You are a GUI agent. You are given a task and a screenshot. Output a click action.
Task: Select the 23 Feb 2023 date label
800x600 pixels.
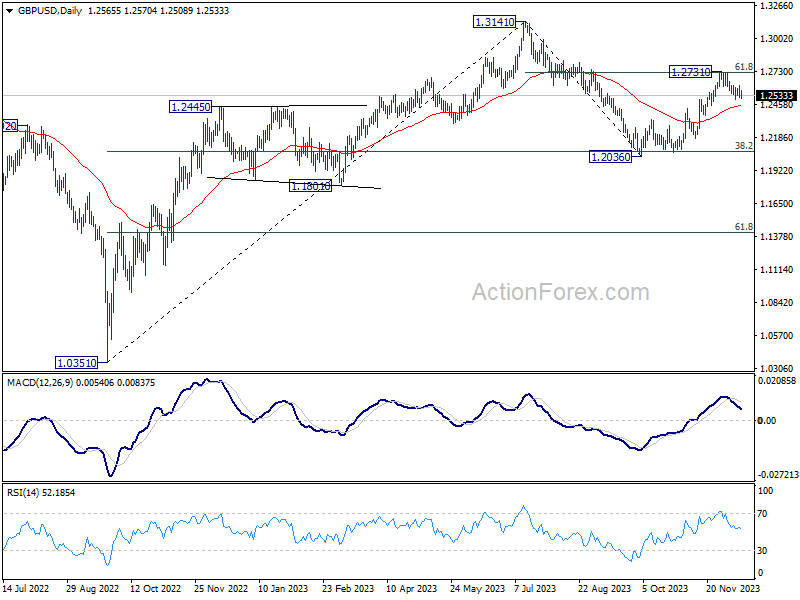click(x=347, y=589)
